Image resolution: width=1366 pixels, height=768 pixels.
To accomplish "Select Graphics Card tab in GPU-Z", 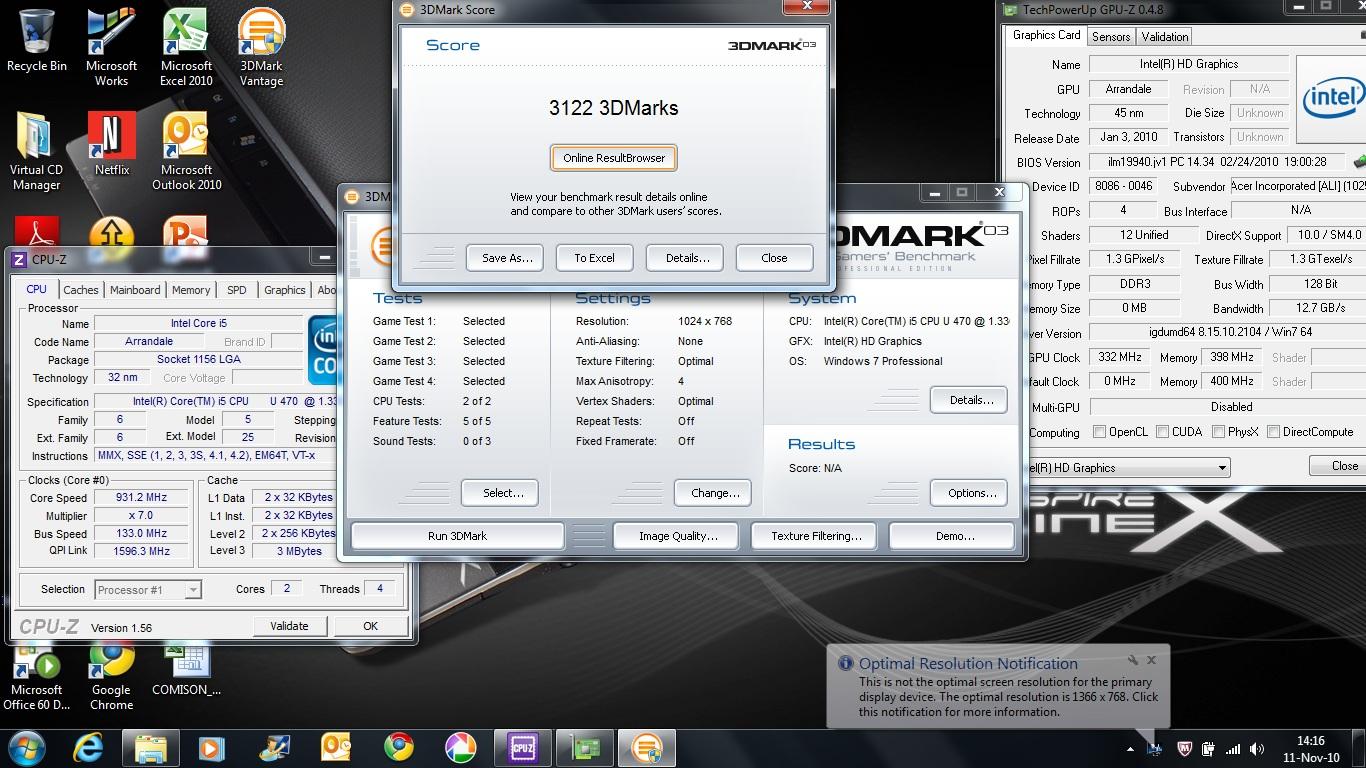I will point(1046,35).
